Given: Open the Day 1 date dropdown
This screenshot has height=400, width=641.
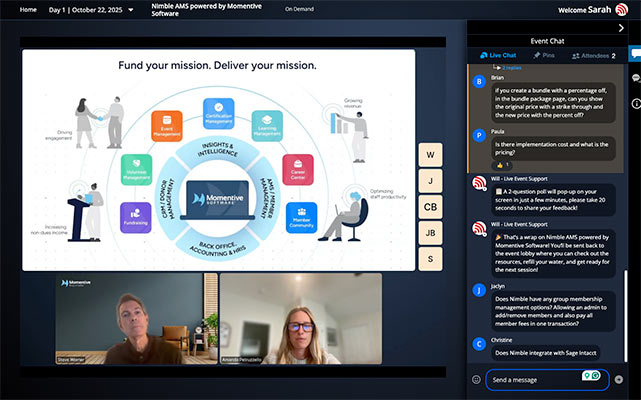Looking at the screenshot, I should pyautogui.click(x=91, y=10).
